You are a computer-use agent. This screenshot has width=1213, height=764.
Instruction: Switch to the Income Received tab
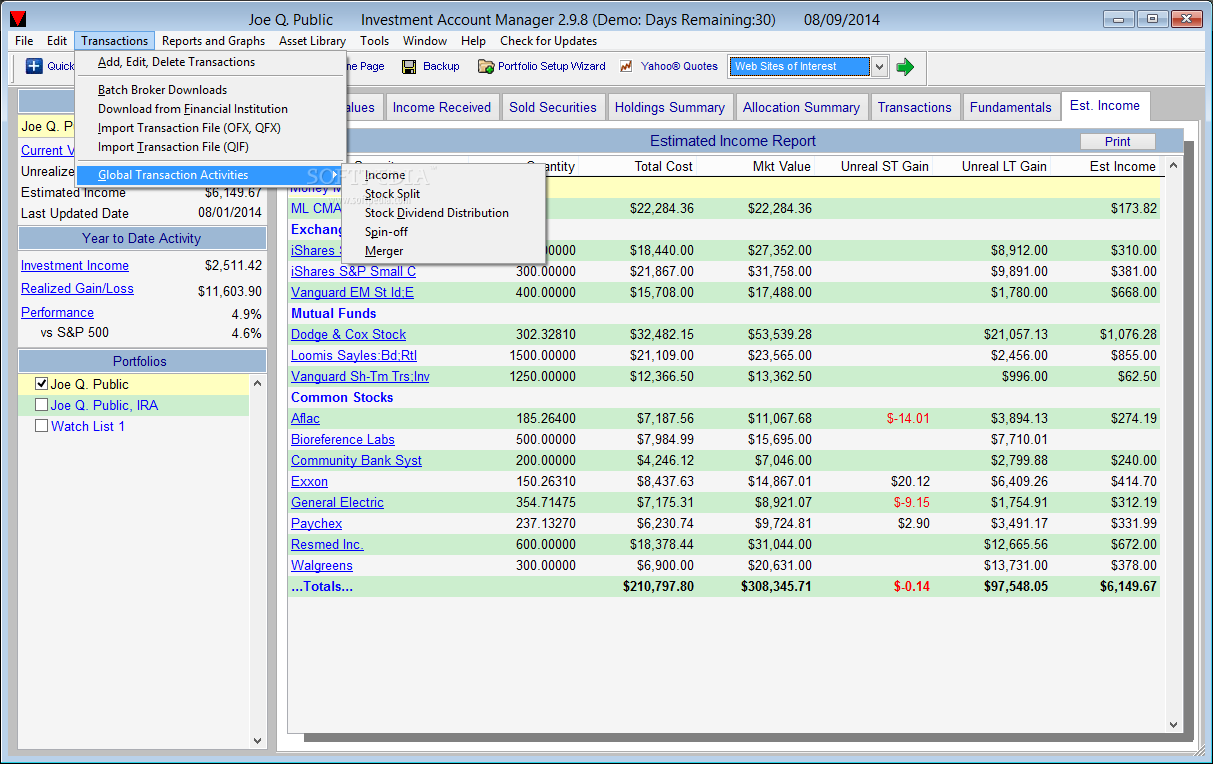442,107
